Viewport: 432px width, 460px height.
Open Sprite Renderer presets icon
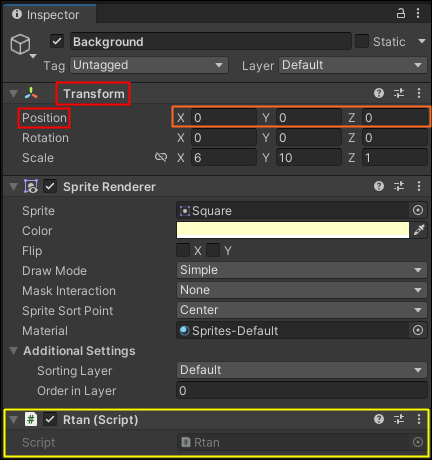pyautogui.click(x=399, y=186)
